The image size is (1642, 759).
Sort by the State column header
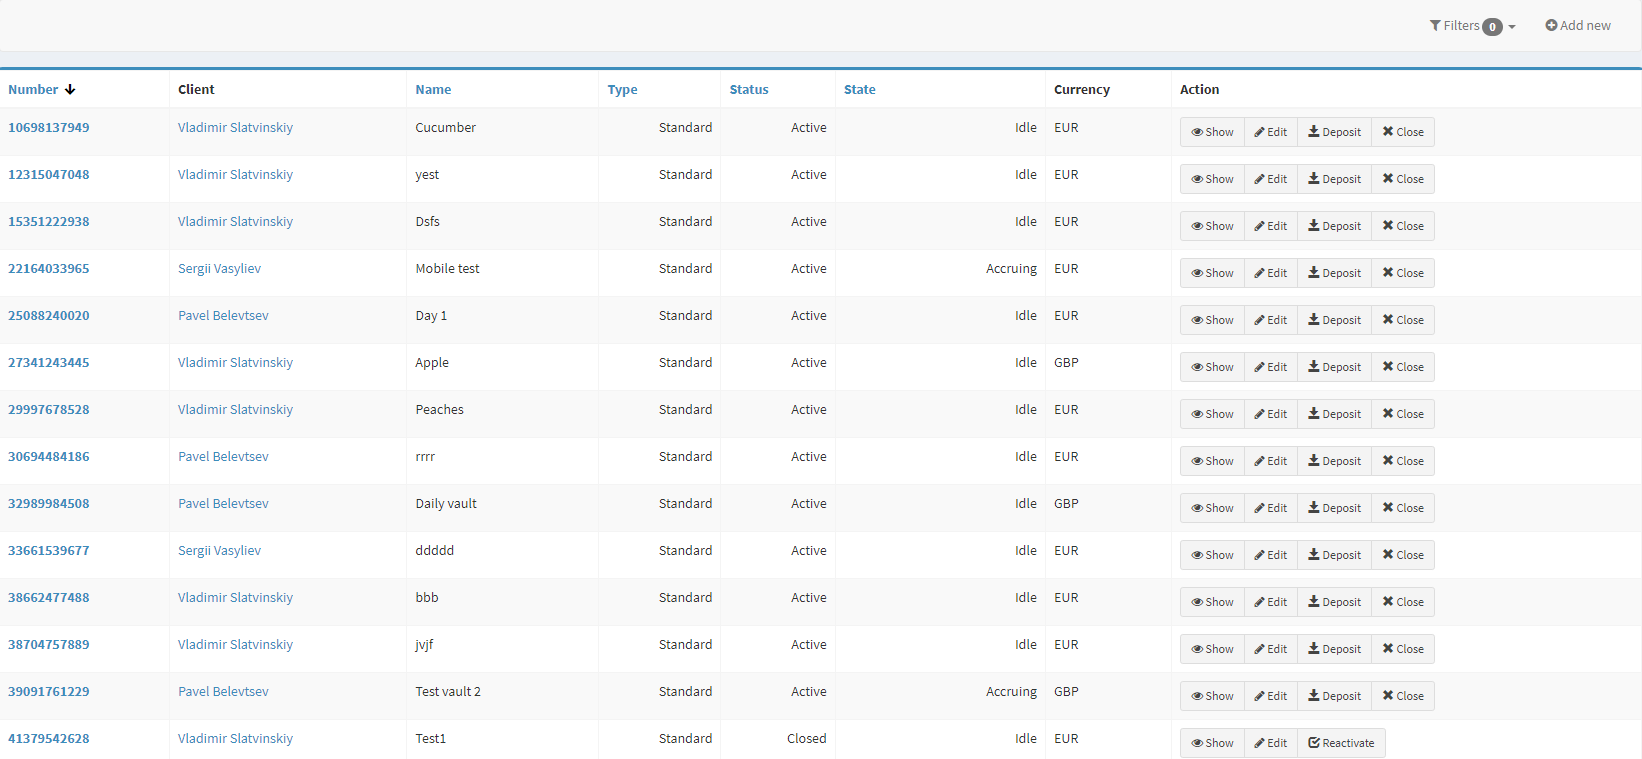point(859,90)
